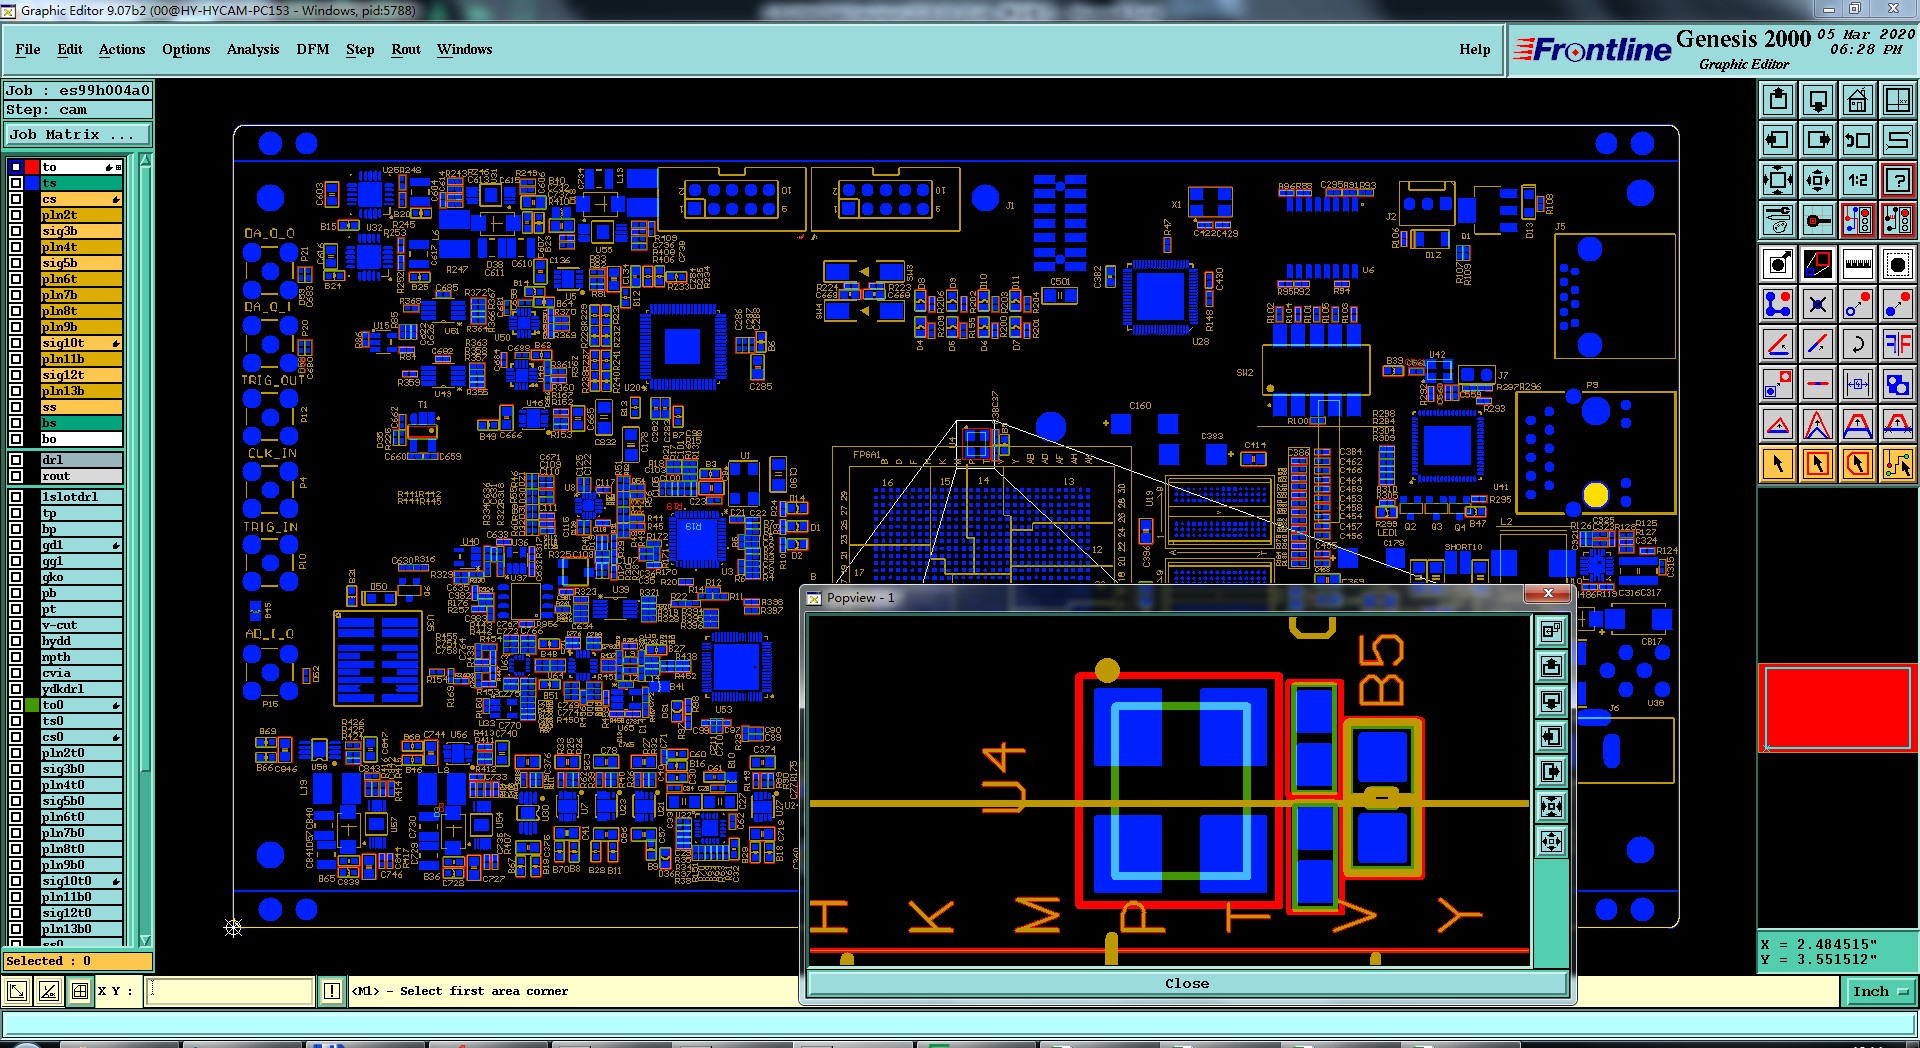1920x1048 pixels.
Task: Toggle checkbox for layer sig10t
Action: (16, 343)
